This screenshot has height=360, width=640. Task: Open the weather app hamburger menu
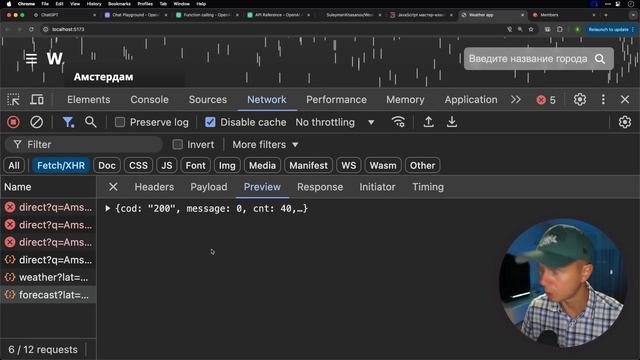tap(31, 59)
